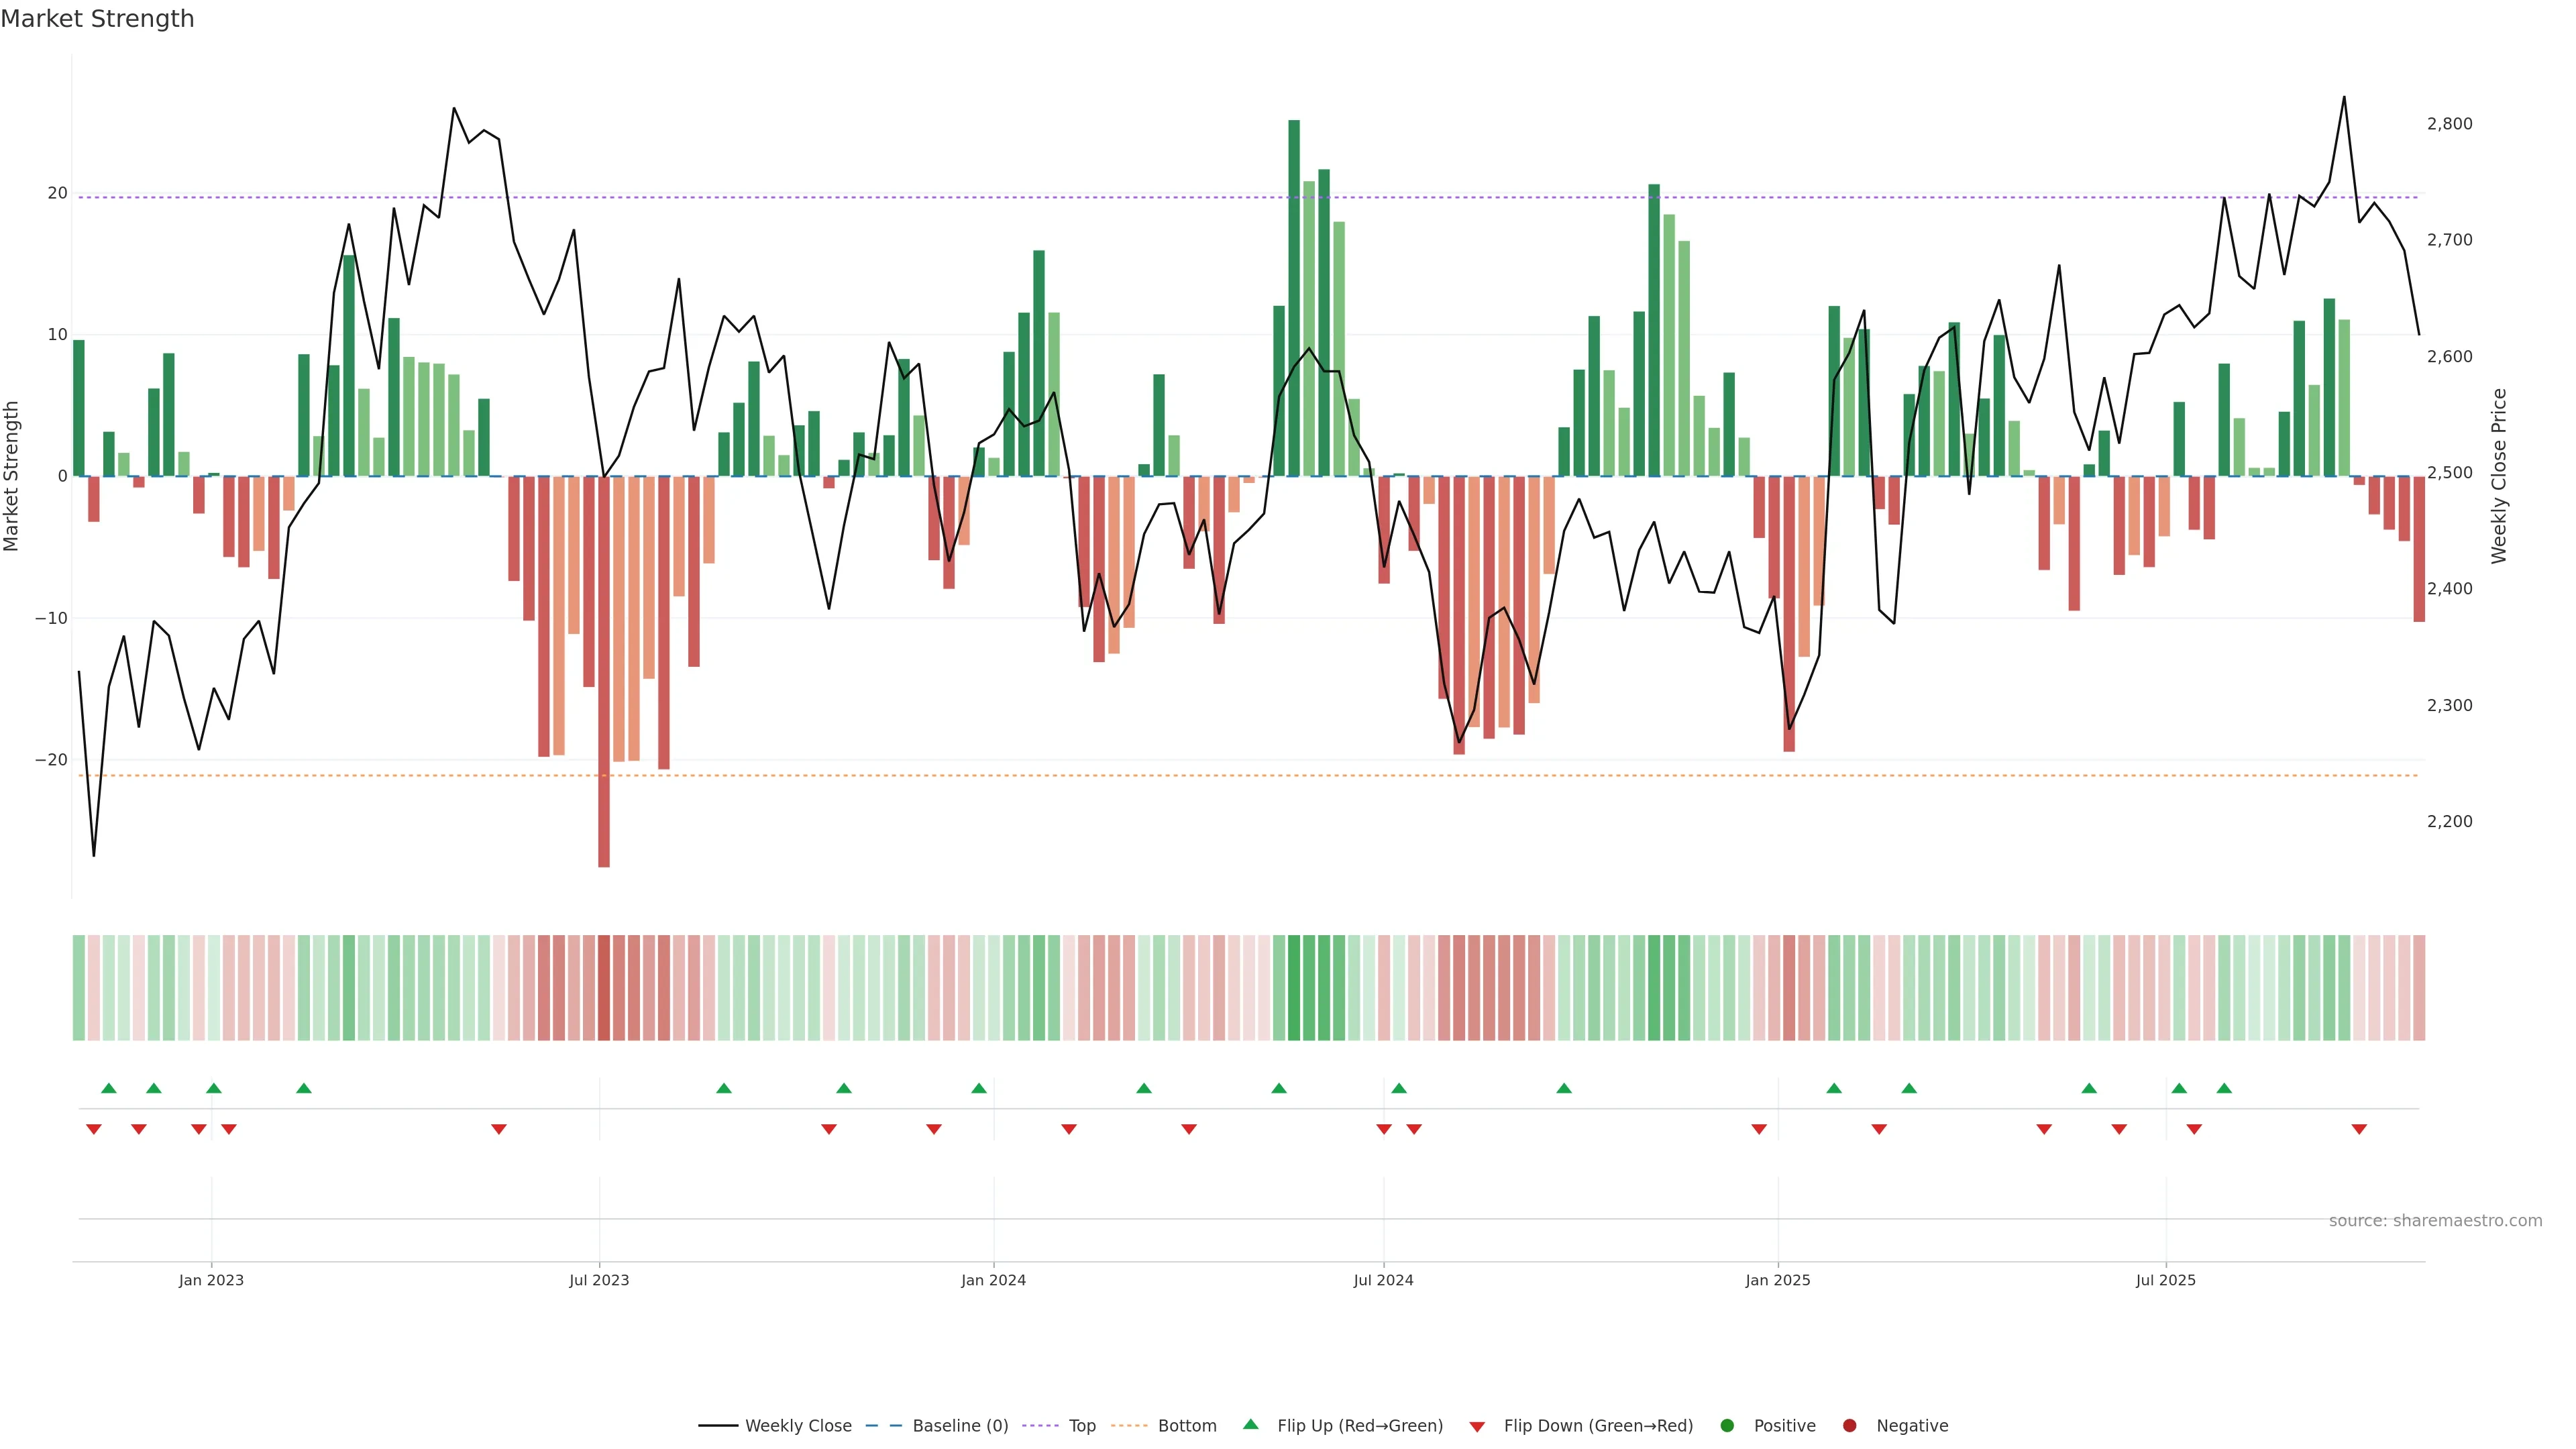
Task: Click the green Positive legend dot
Action: (x=1727, y=1426)
